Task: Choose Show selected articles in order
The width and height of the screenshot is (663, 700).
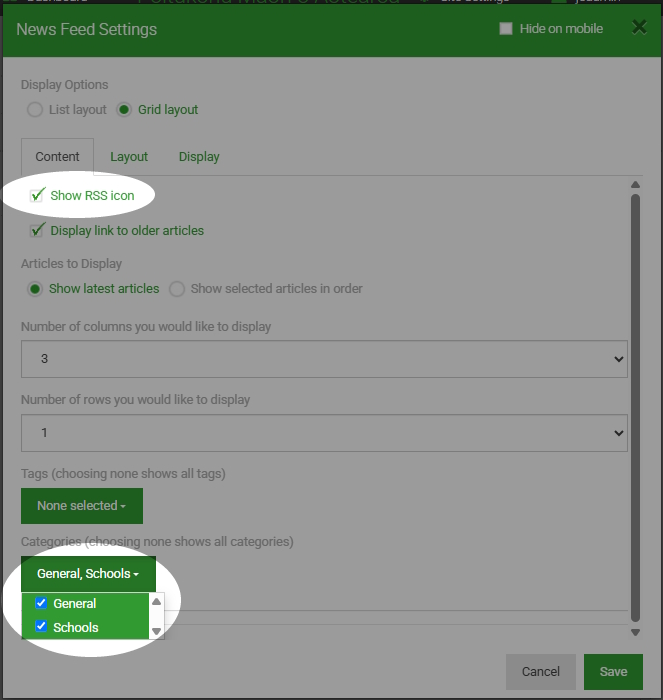Action: [177, 289]
